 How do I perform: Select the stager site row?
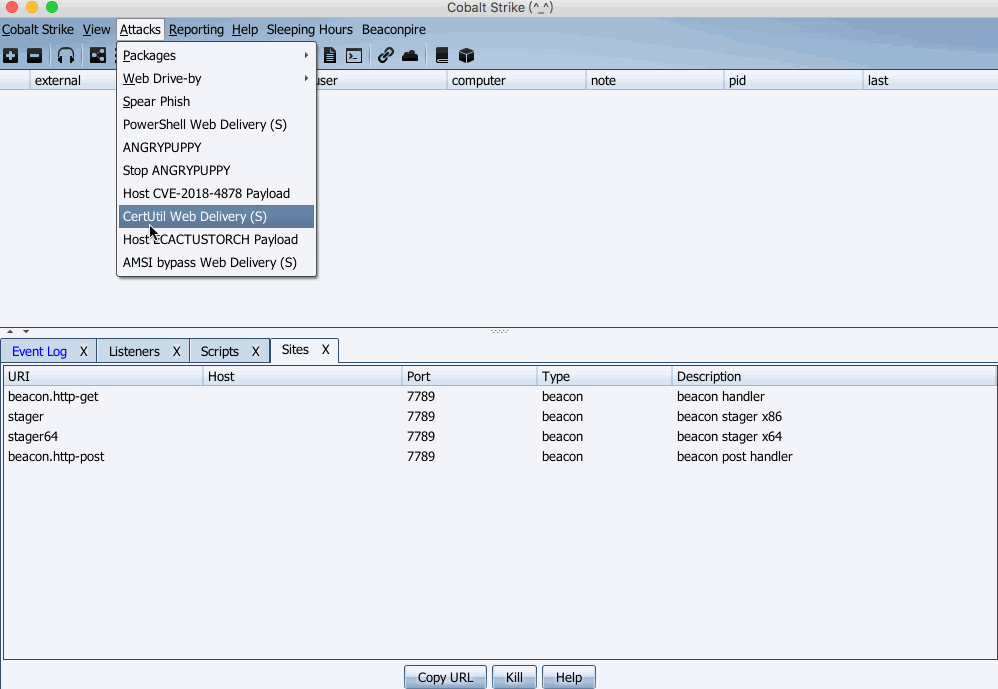(500, 417)
